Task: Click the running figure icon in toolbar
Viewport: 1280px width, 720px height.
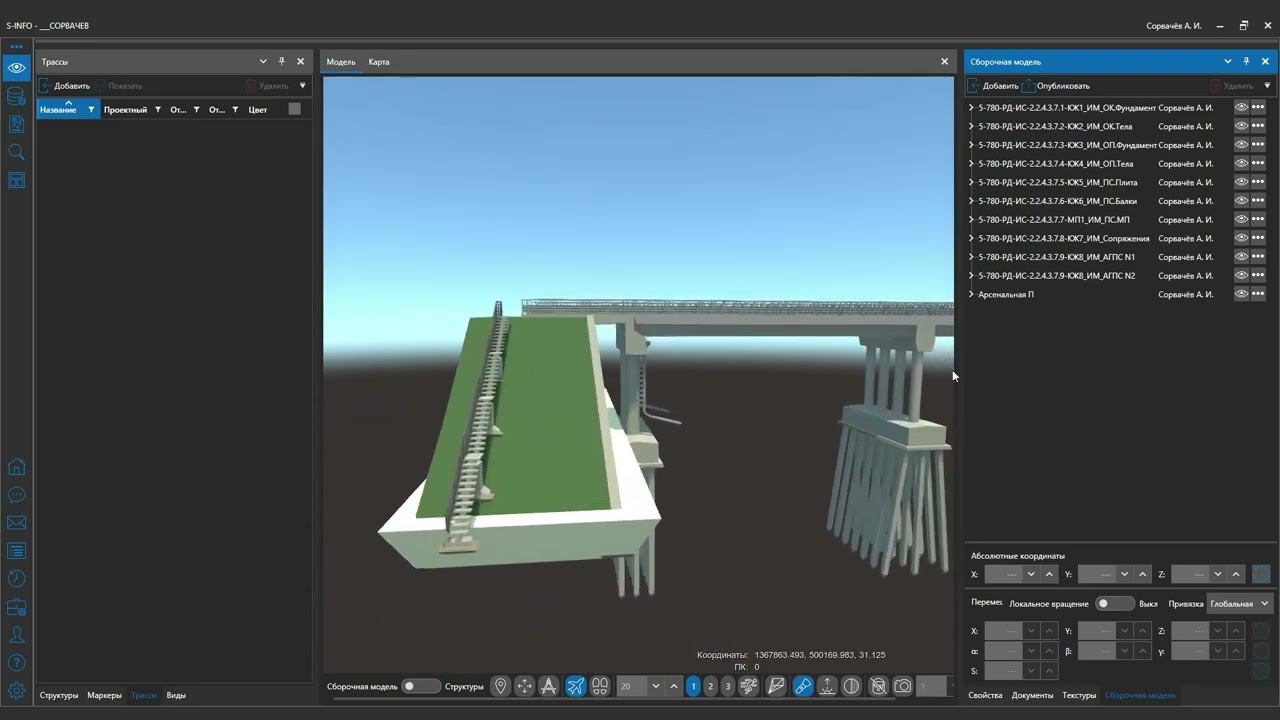Action: pos(749,686)
